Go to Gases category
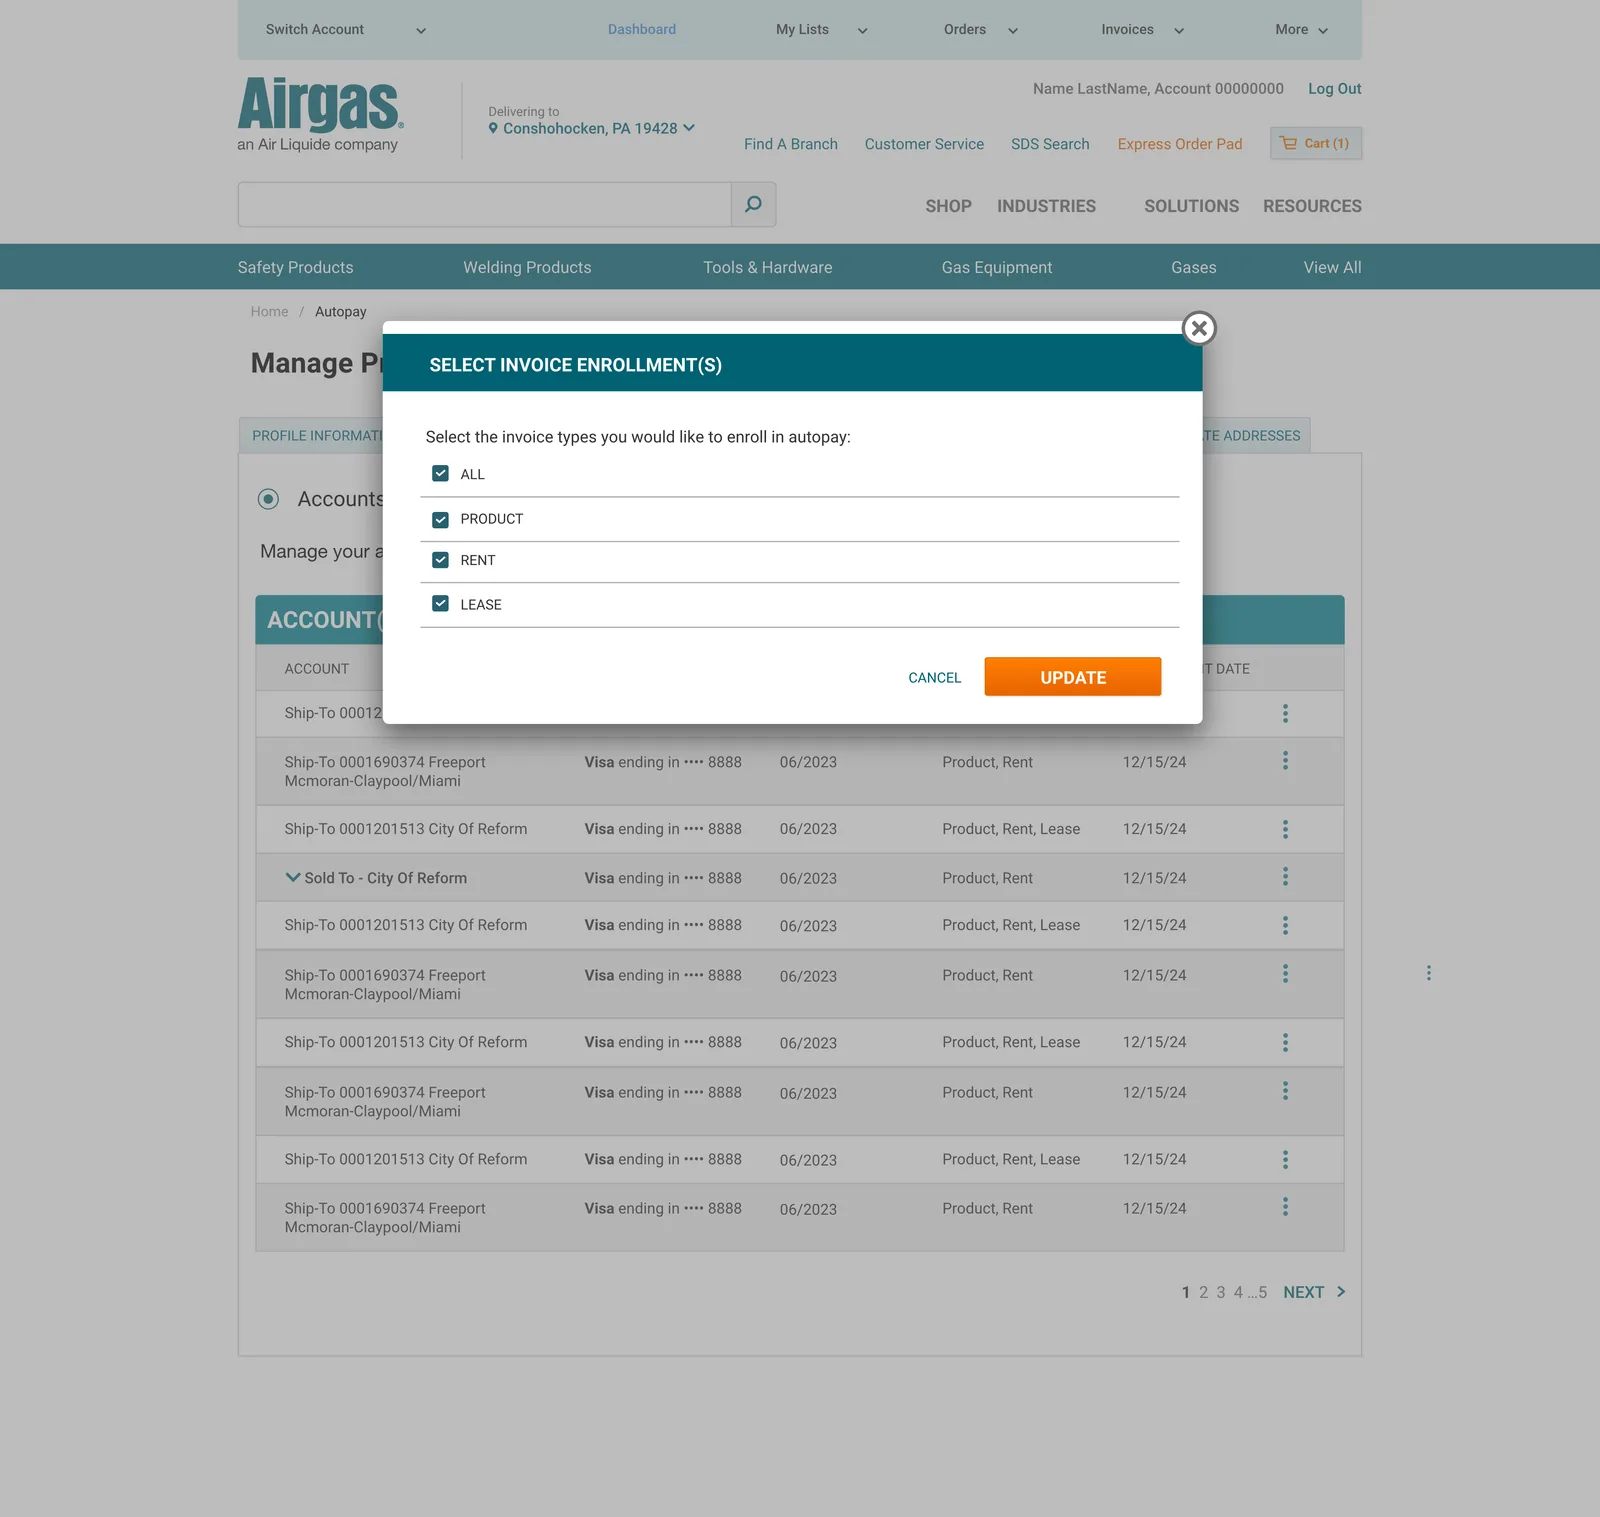This screenshot has width=1600, height=1517. point(1194,267)
